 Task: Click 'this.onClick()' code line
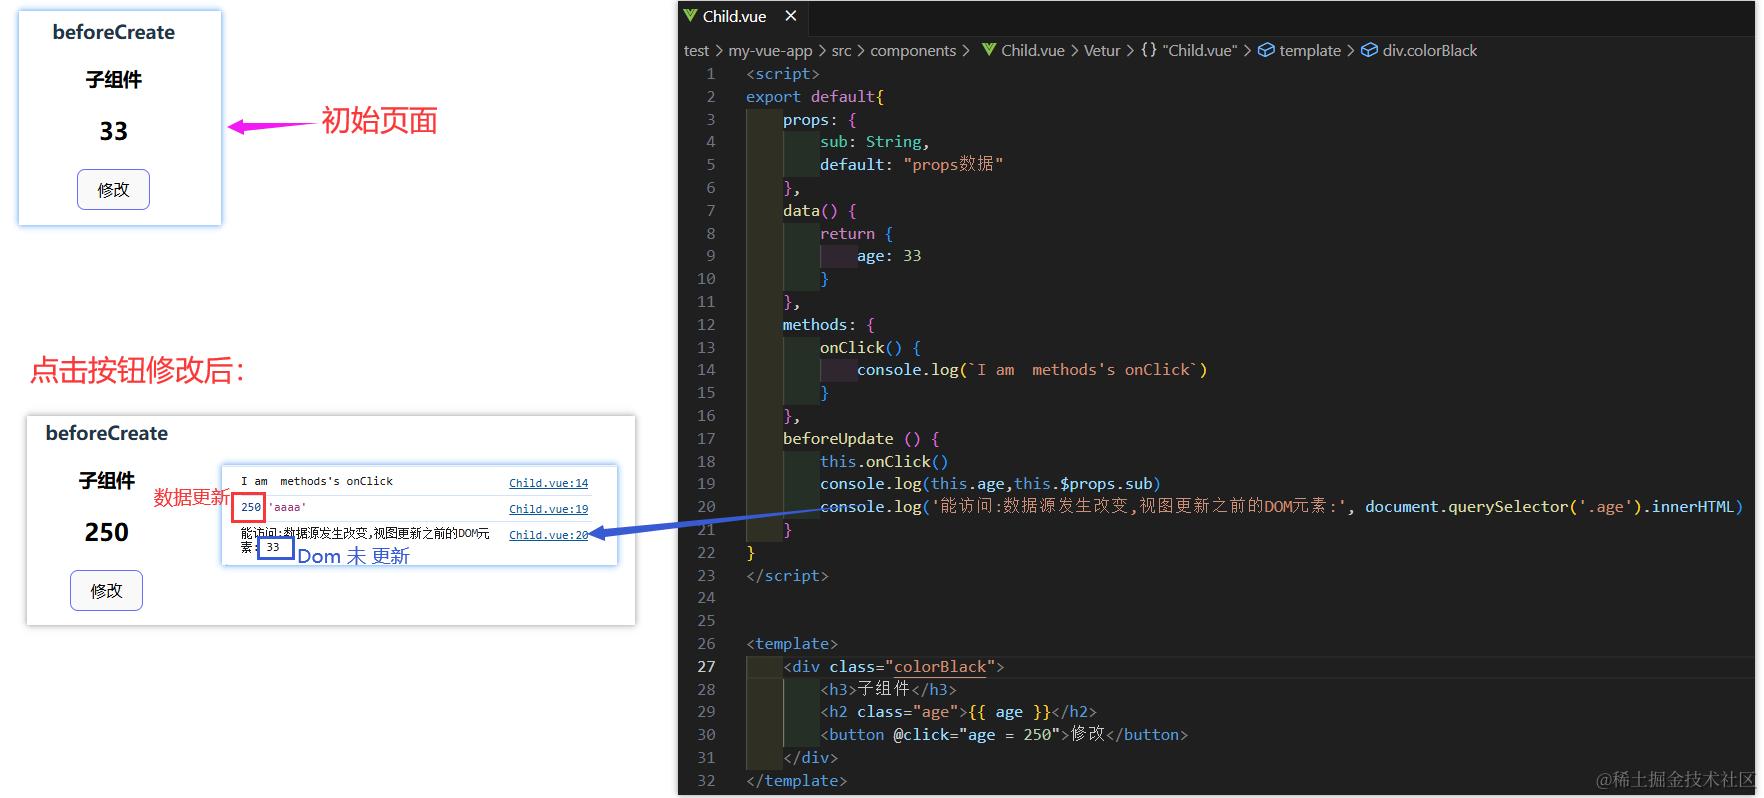pos(884,462)
